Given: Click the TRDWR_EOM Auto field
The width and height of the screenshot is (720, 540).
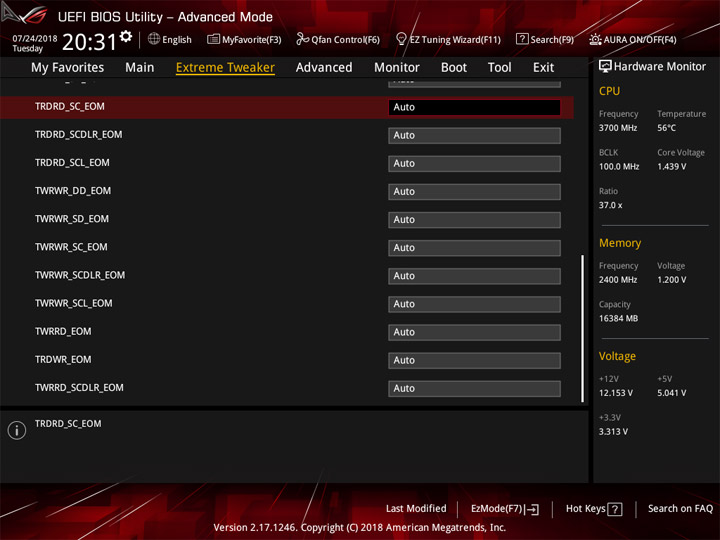Looking at the screenshot, I should click(474, 360).
